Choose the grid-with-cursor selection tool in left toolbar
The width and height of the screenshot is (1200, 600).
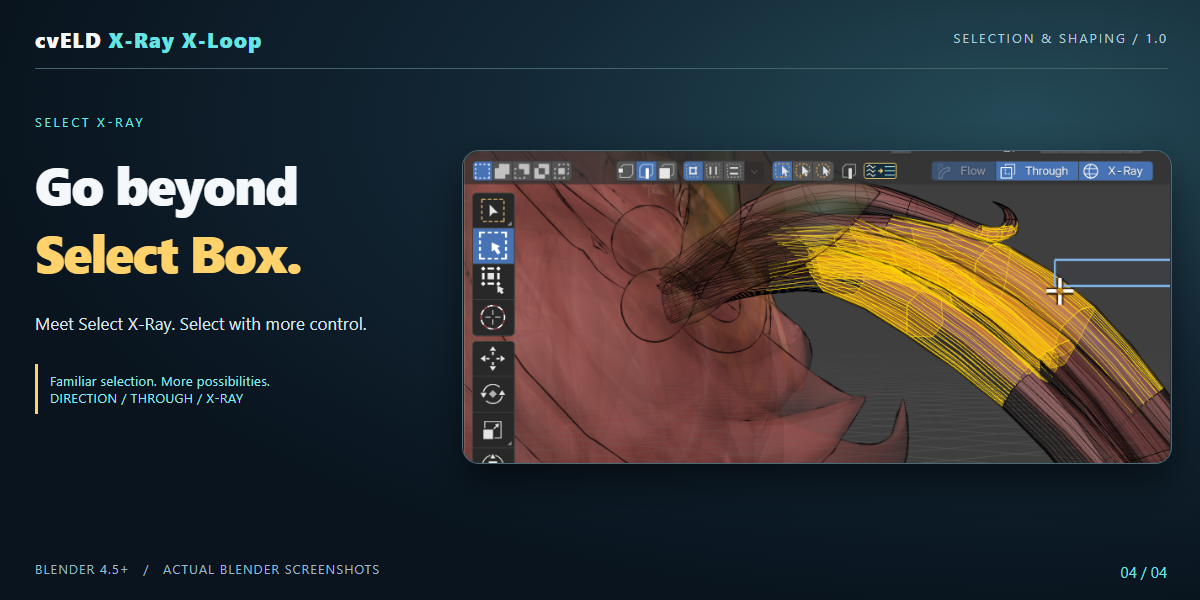click(493, 281)
